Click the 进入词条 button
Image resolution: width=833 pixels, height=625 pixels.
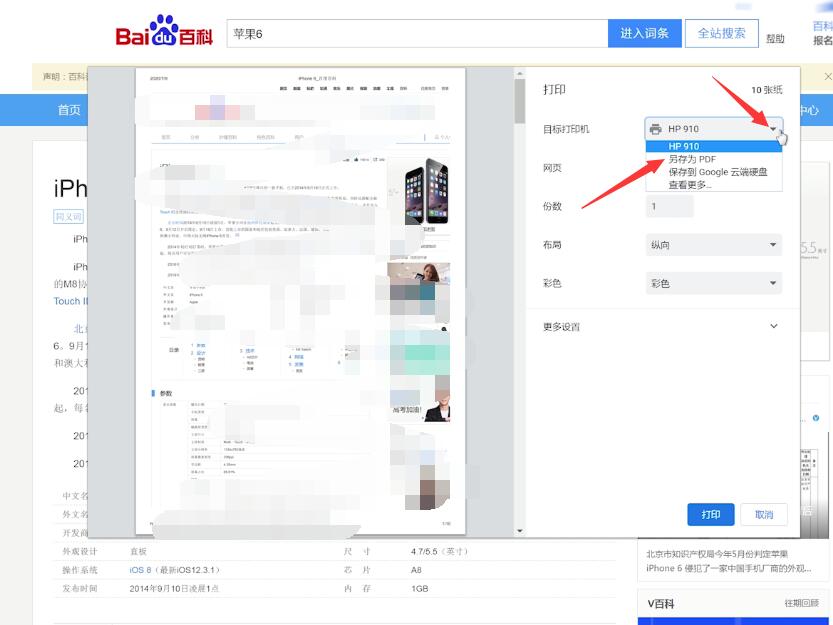coord(644,33)
